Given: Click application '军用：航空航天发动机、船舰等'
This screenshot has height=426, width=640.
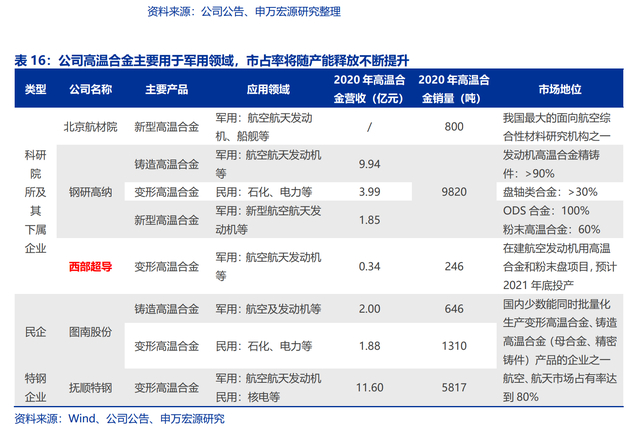Looking at the screenshot, I should pyautogui.click(x=264, y=127).
